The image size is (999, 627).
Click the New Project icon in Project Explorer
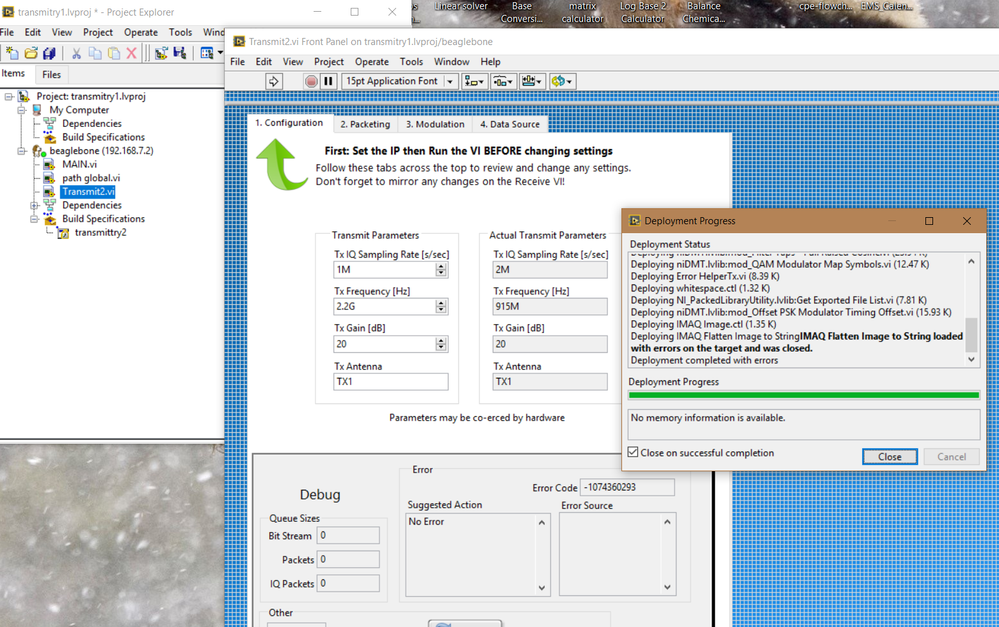click(11, 53)
